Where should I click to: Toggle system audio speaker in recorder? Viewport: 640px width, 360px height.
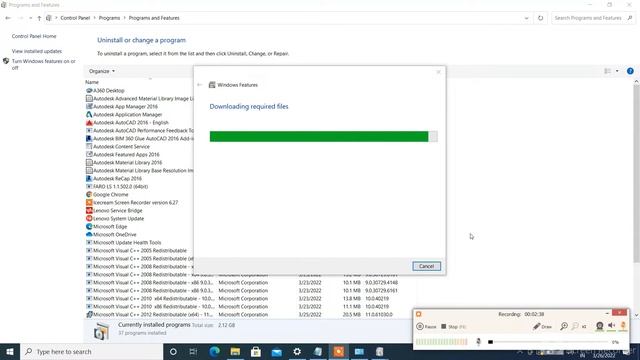pos(611,325)
